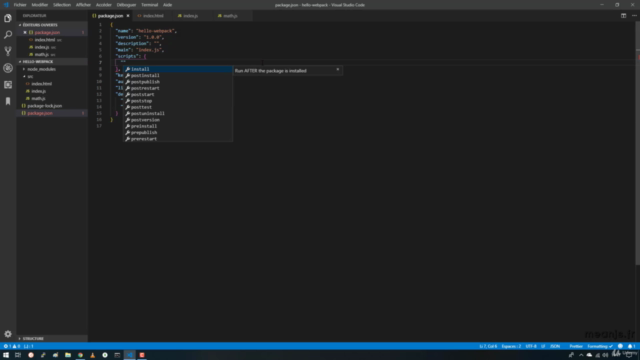
Task: Open the Déboguer menu
Action: click(127, 5)
